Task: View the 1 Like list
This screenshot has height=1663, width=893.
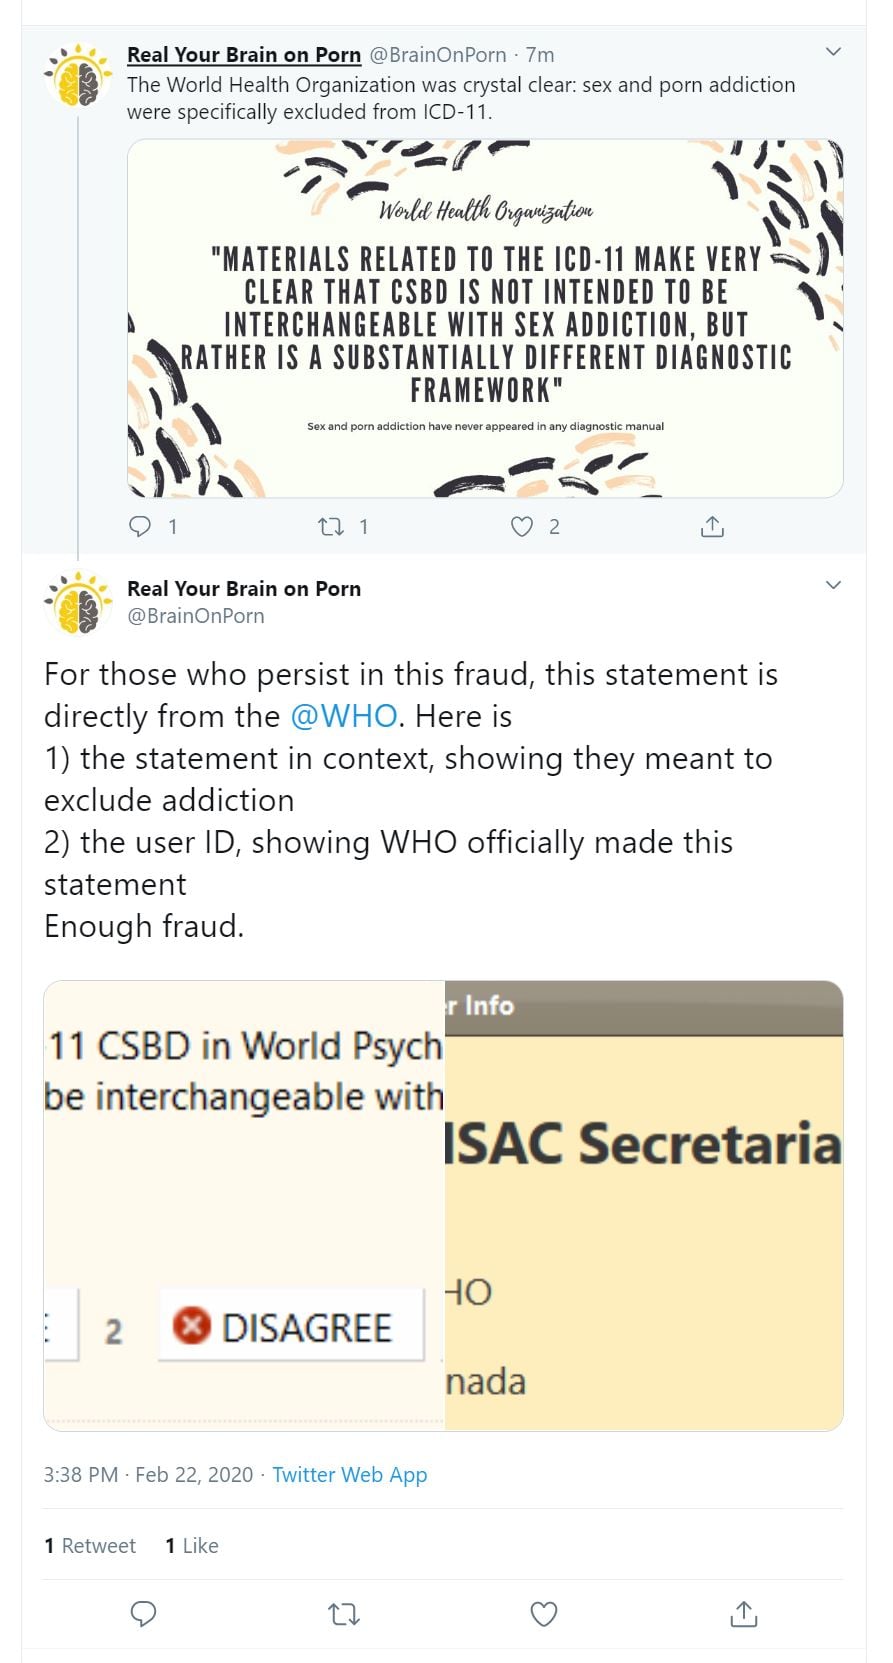Action: [x=192, y=1545]
